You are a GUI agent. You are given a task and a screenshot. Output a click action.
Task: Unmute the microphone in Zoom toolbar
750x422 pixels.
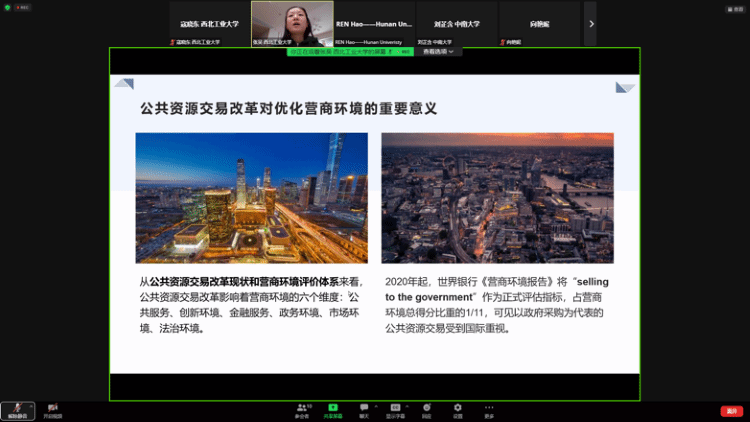[x=15, y=409]
